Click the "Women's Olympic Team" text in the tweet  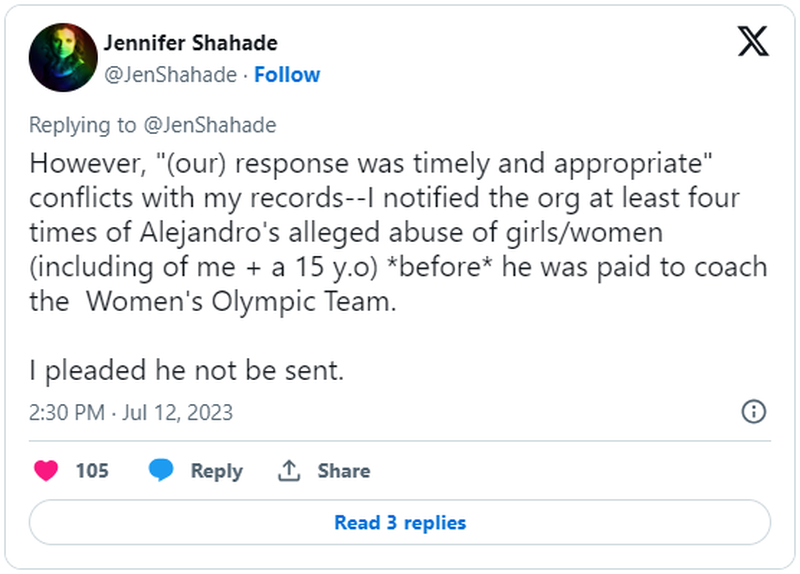[240, 303]
